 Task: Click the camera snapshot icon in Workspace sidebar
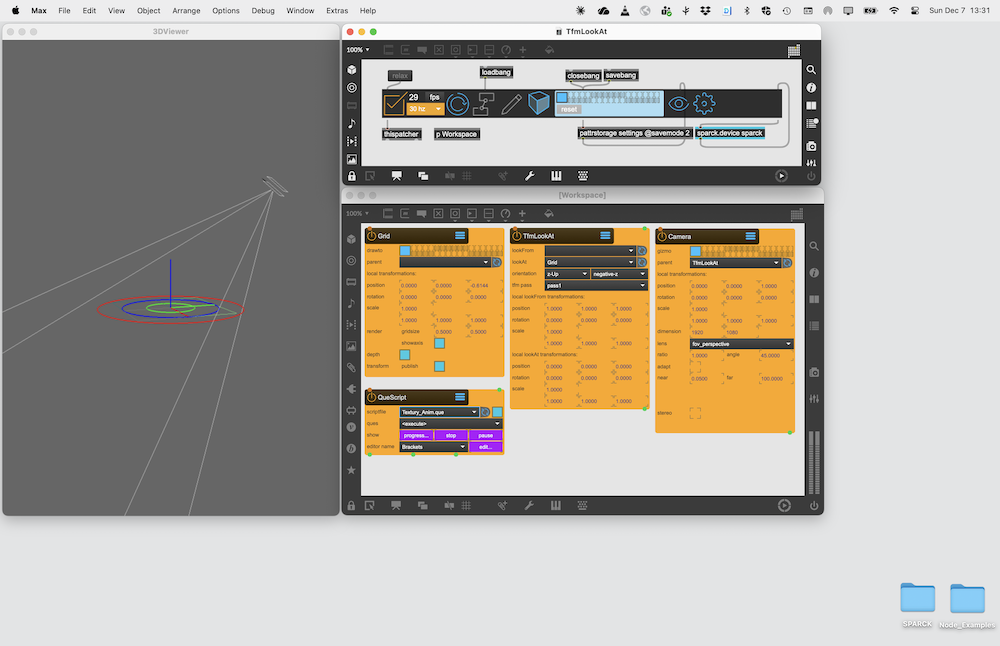814,372
